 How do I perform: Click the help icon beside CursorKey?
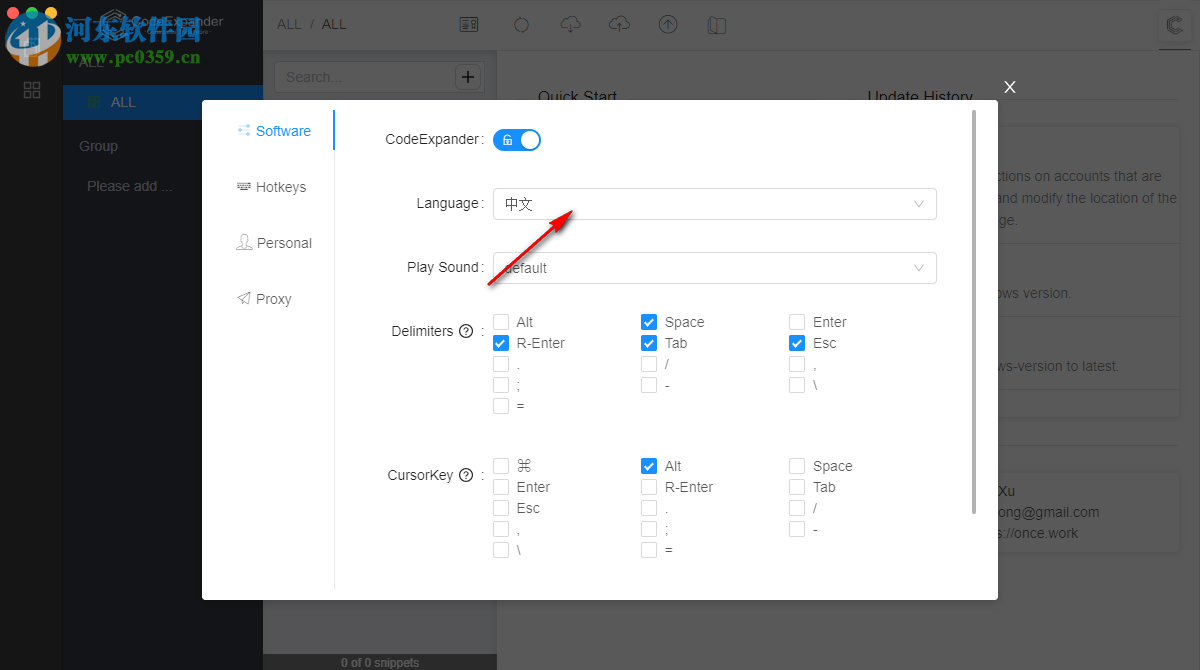[466, 475]
